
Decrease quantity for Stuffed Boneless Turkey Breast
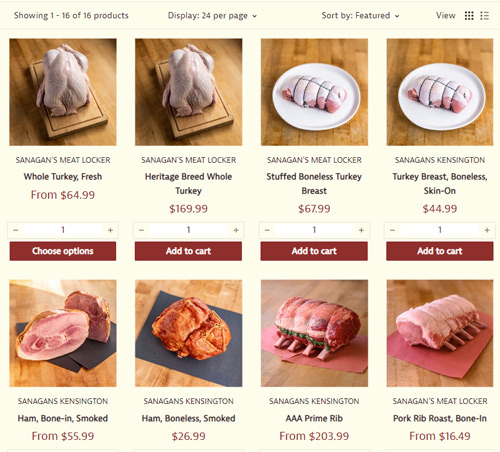coord(267,230)
